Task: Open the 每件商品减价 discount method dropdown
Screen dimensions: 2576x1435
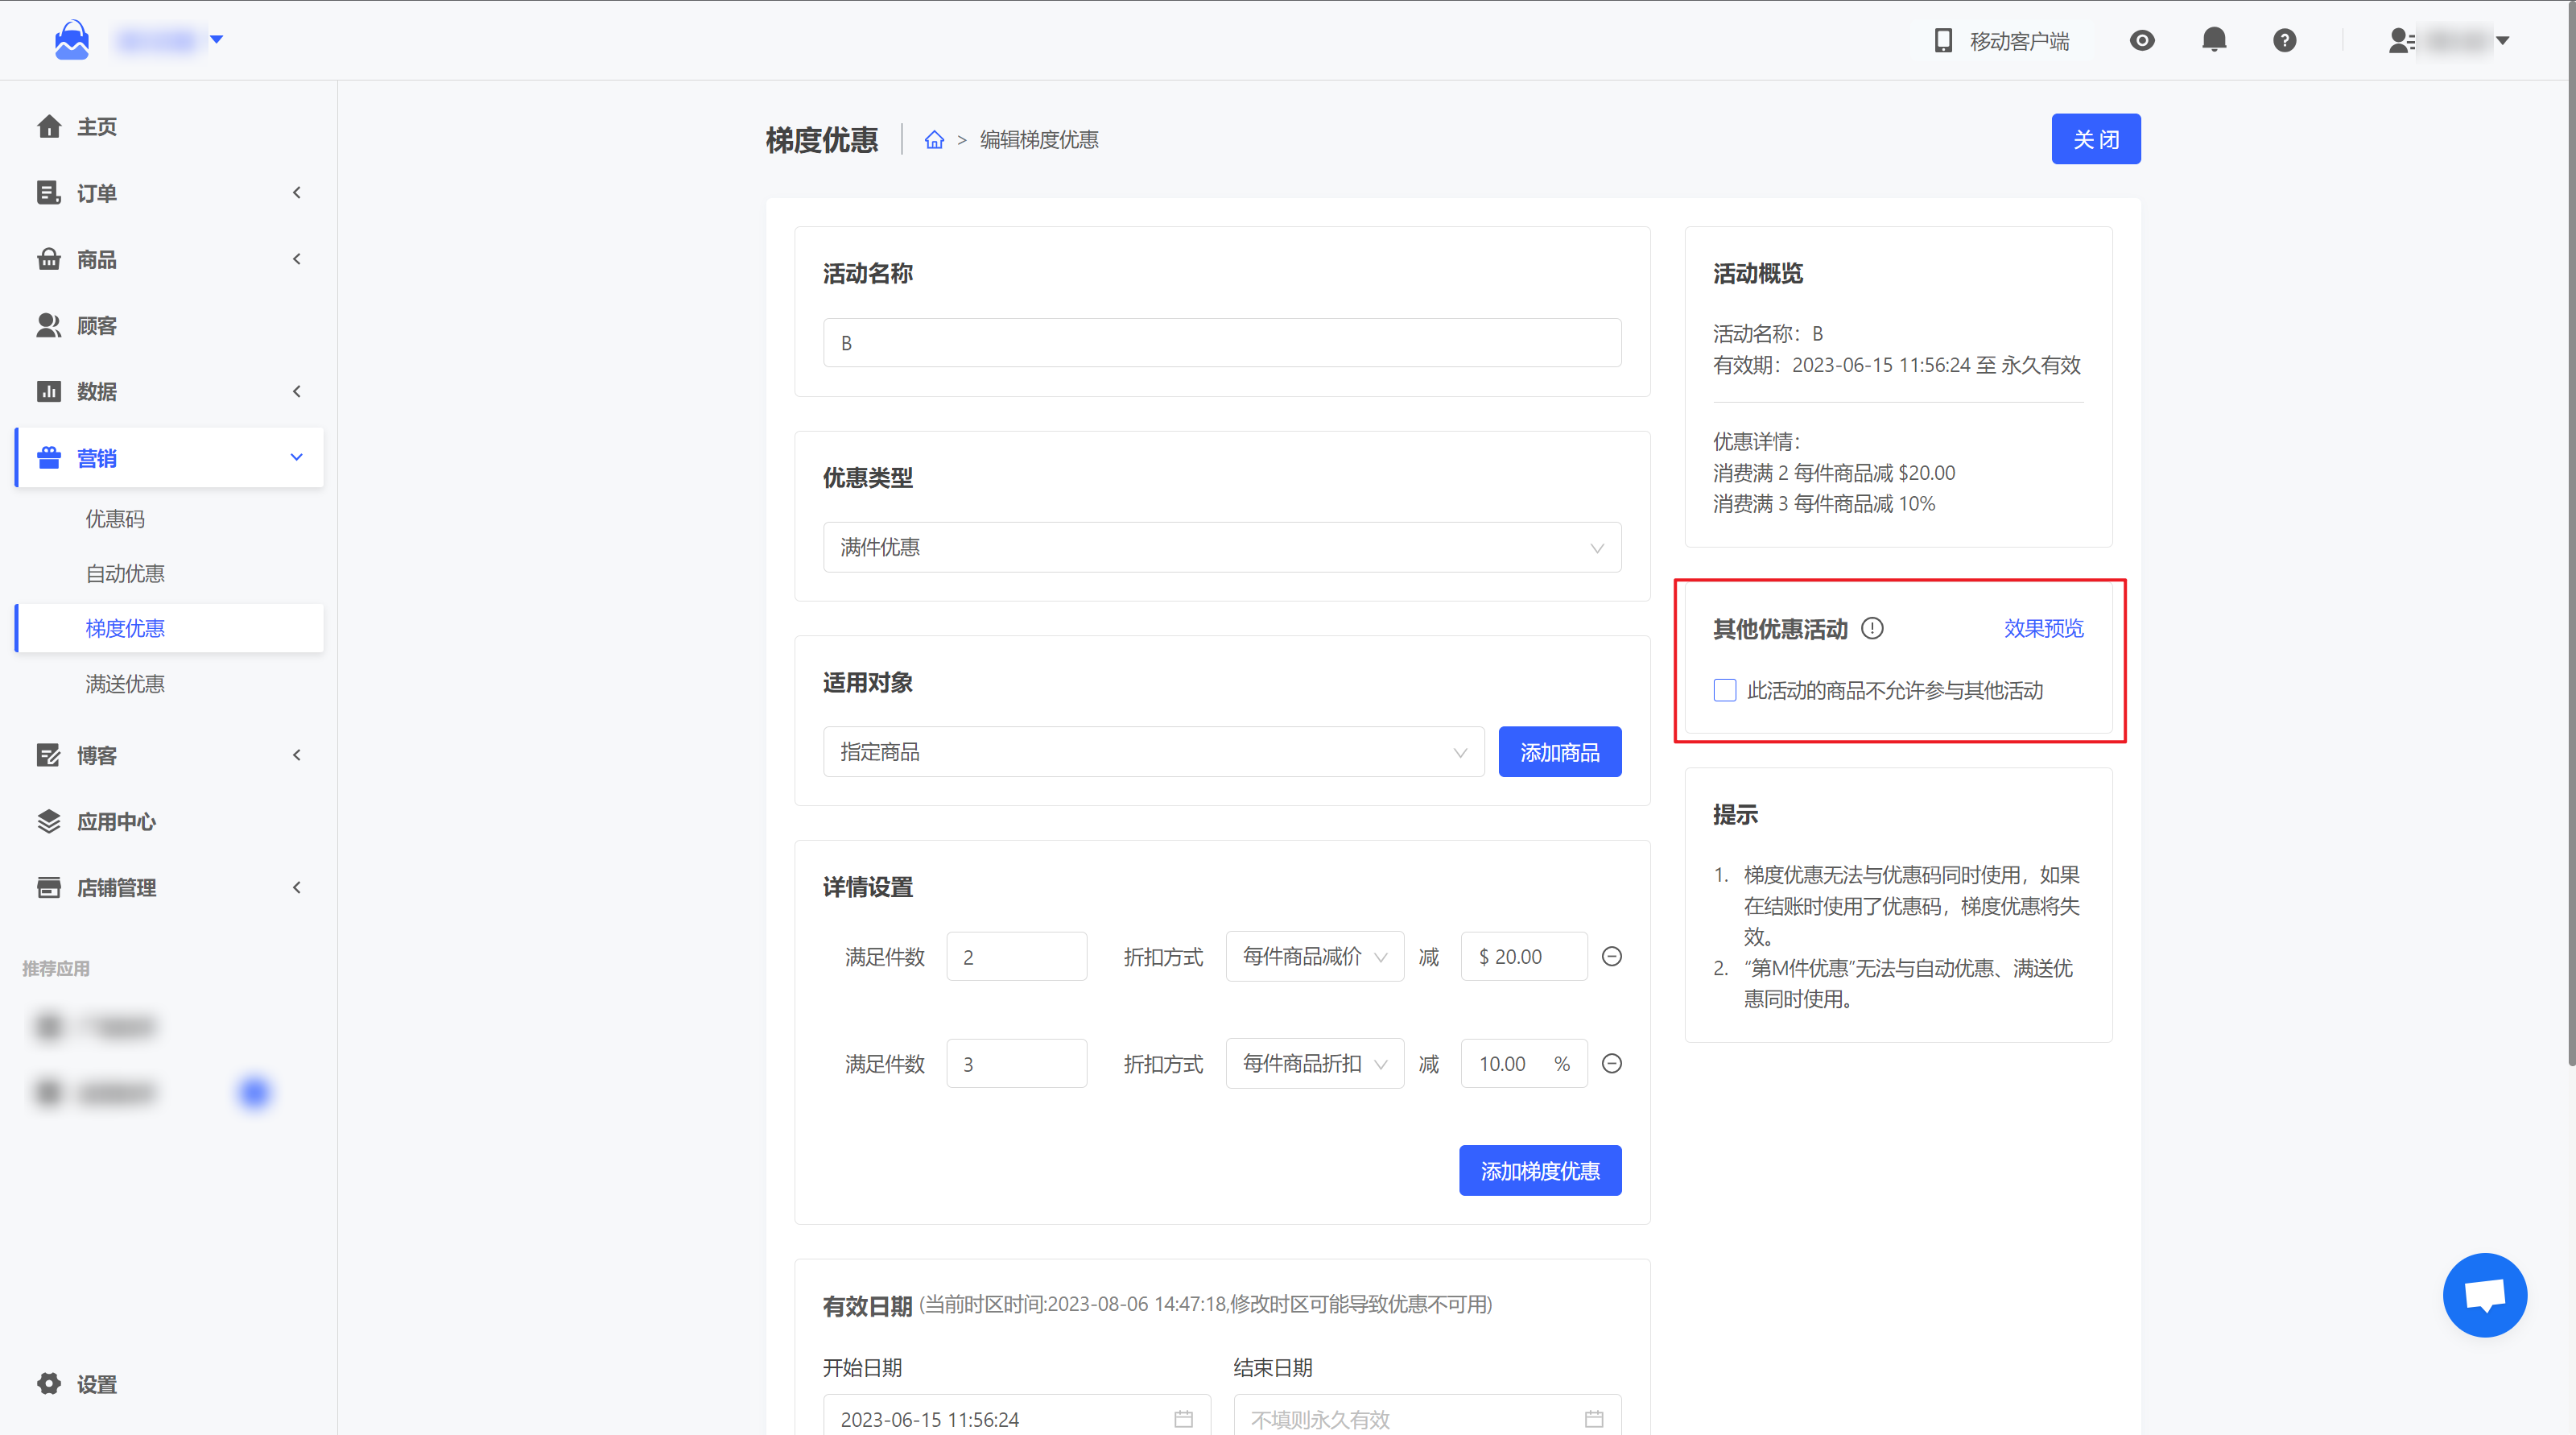Action: coord(1314,956)
